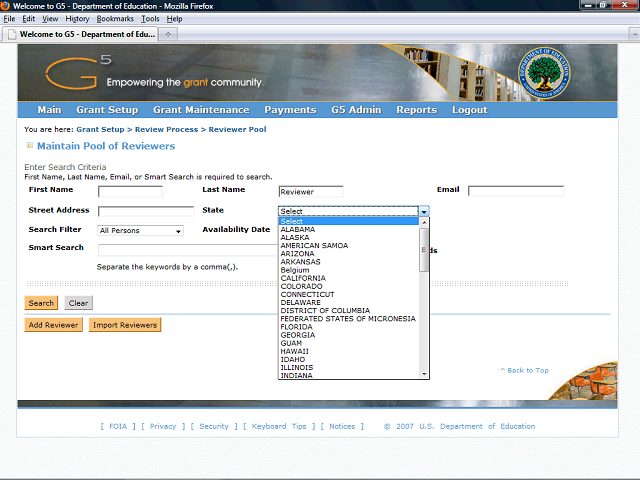Click the Back to Top link

(524, 370)
